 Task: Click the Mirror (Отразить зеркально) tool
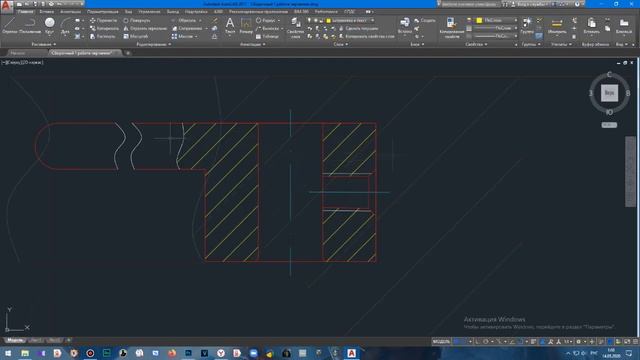tap(145, 28)
